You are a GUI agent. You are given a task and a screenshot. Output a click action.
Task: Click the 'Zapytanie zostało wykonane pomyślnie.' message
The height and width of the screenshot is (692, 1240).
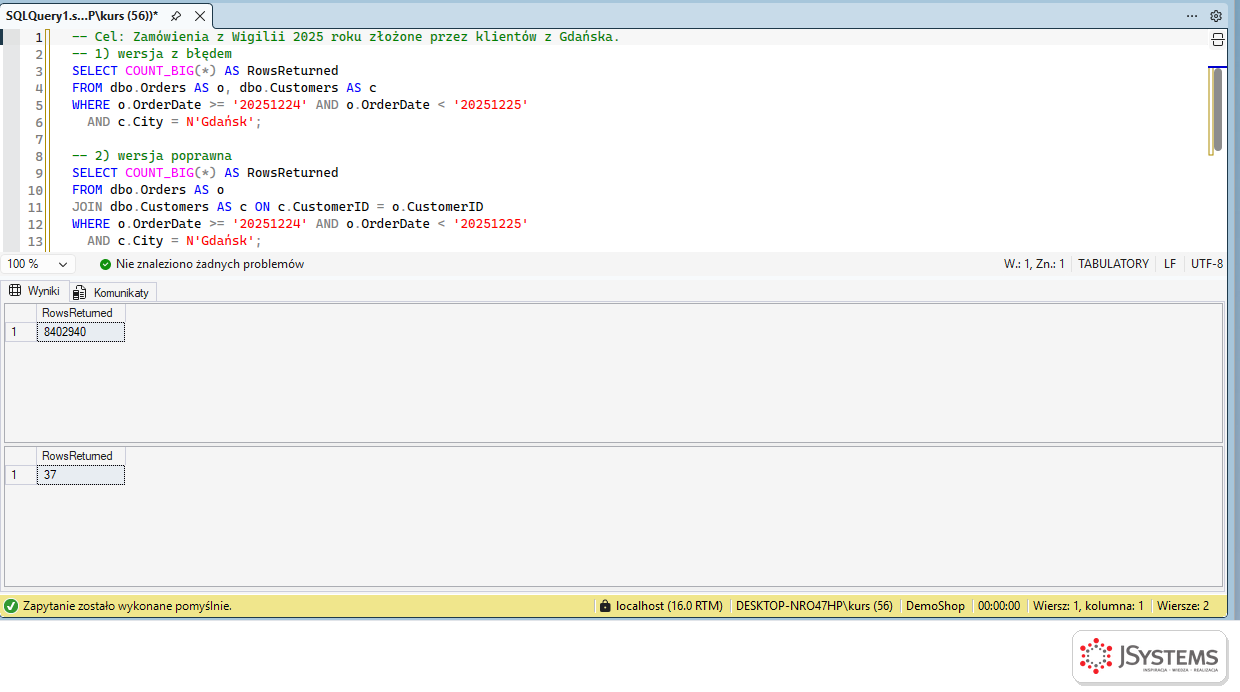pos(127,606)
